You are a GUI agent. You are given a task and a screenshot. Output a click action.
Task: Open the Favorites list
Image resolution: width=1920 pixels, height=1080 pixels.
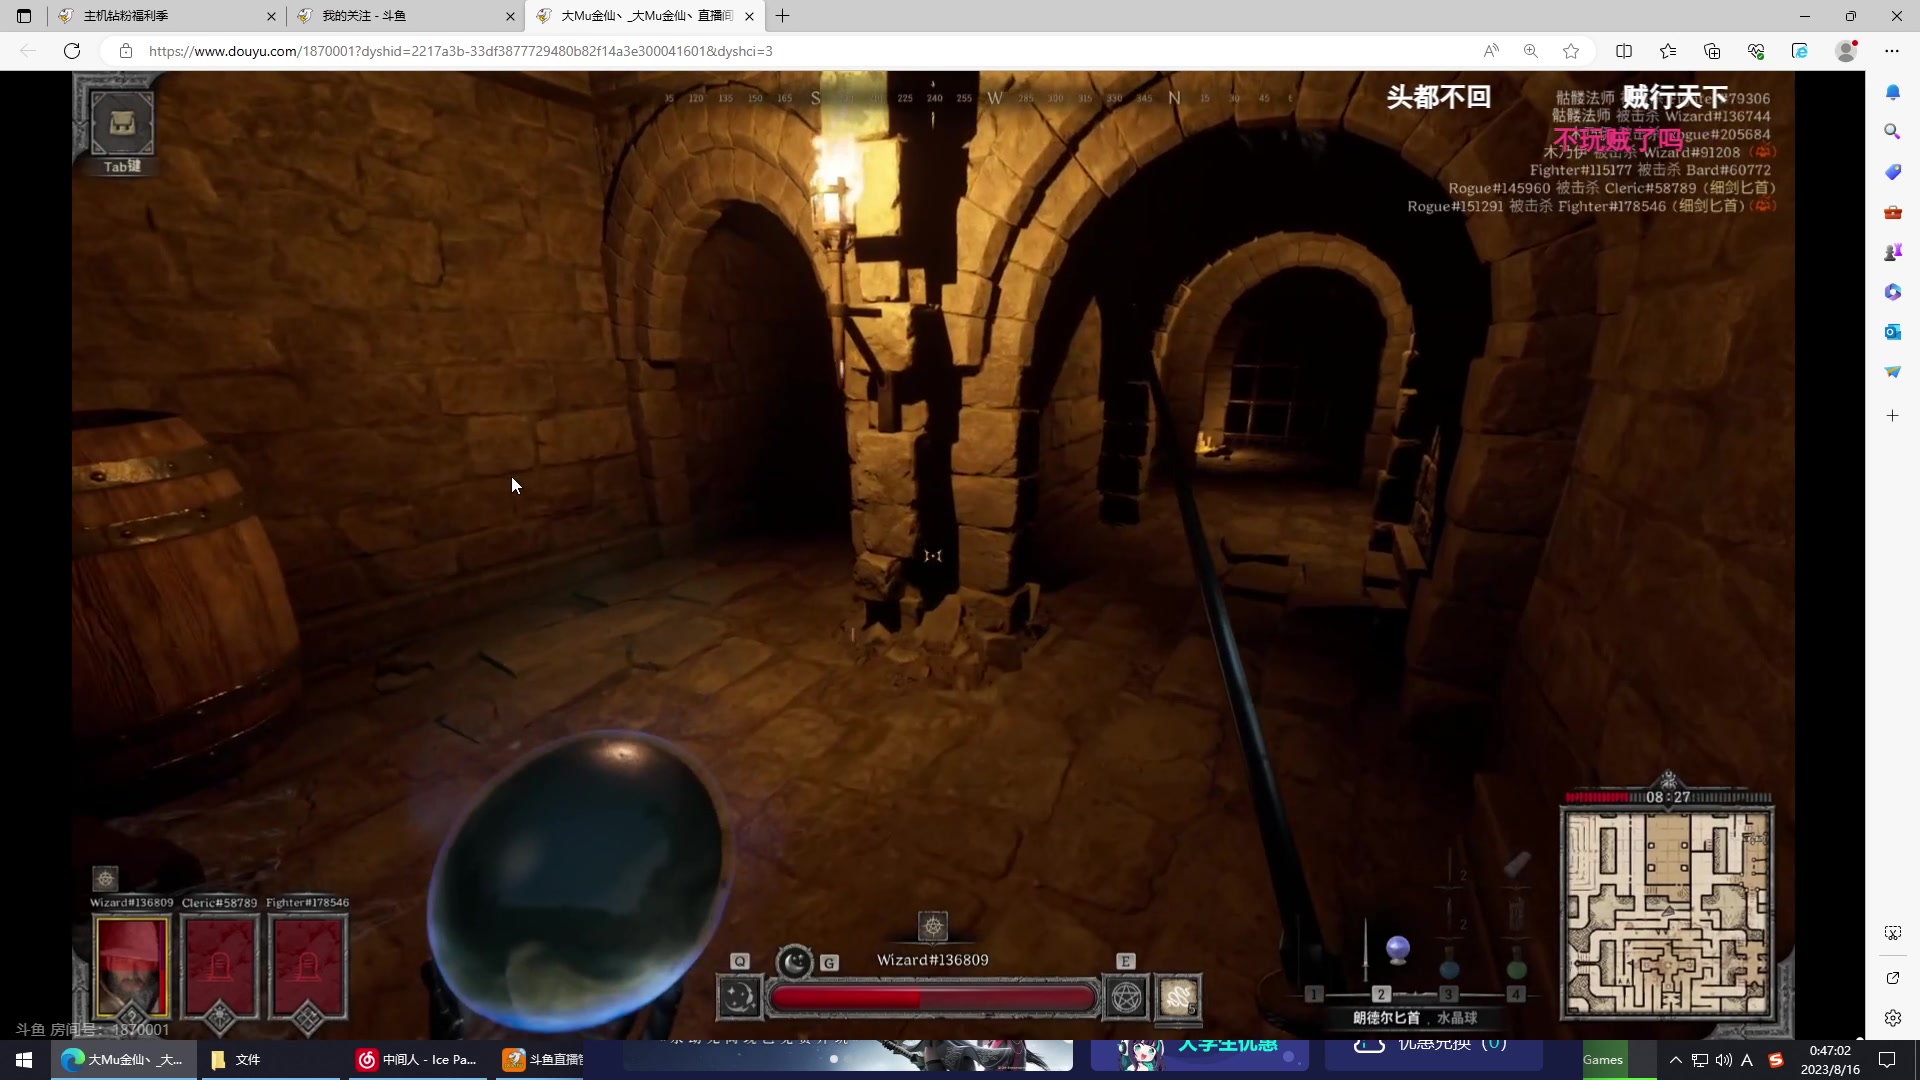click(x=1668, y=51)
